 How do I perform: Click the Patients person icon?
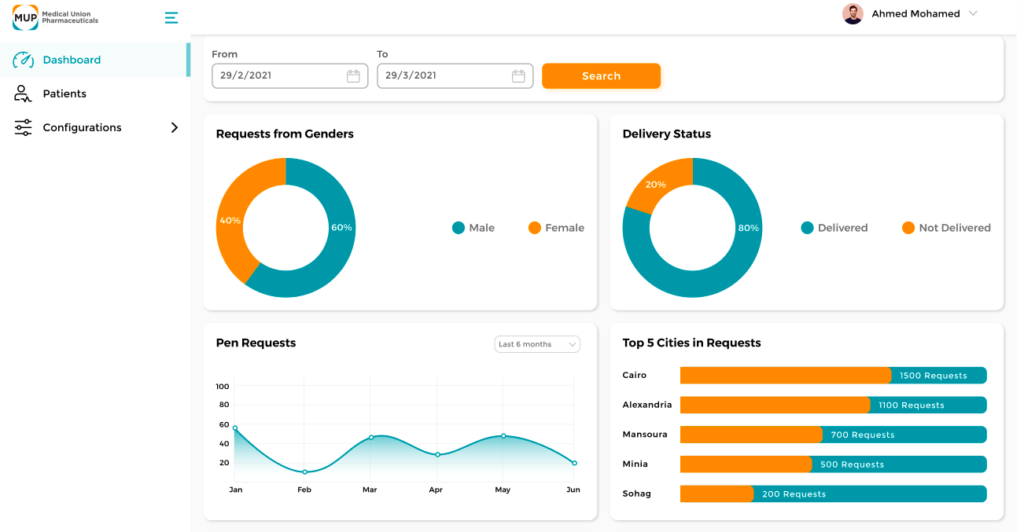click(23, 94)
